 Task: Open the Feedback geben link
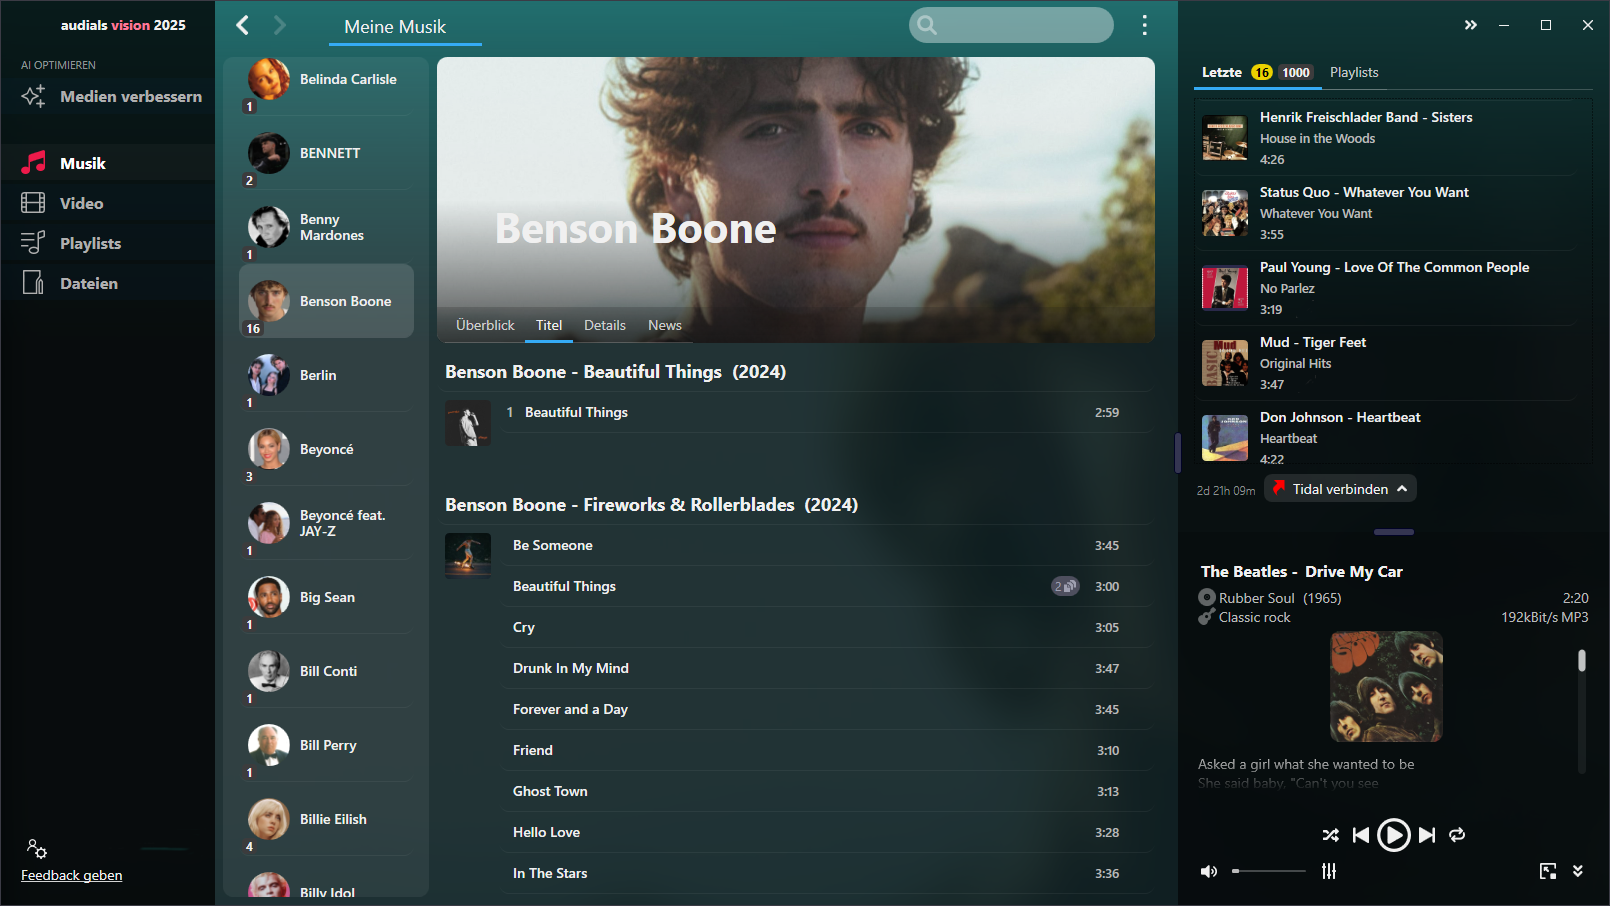click(x=72, y=875)
